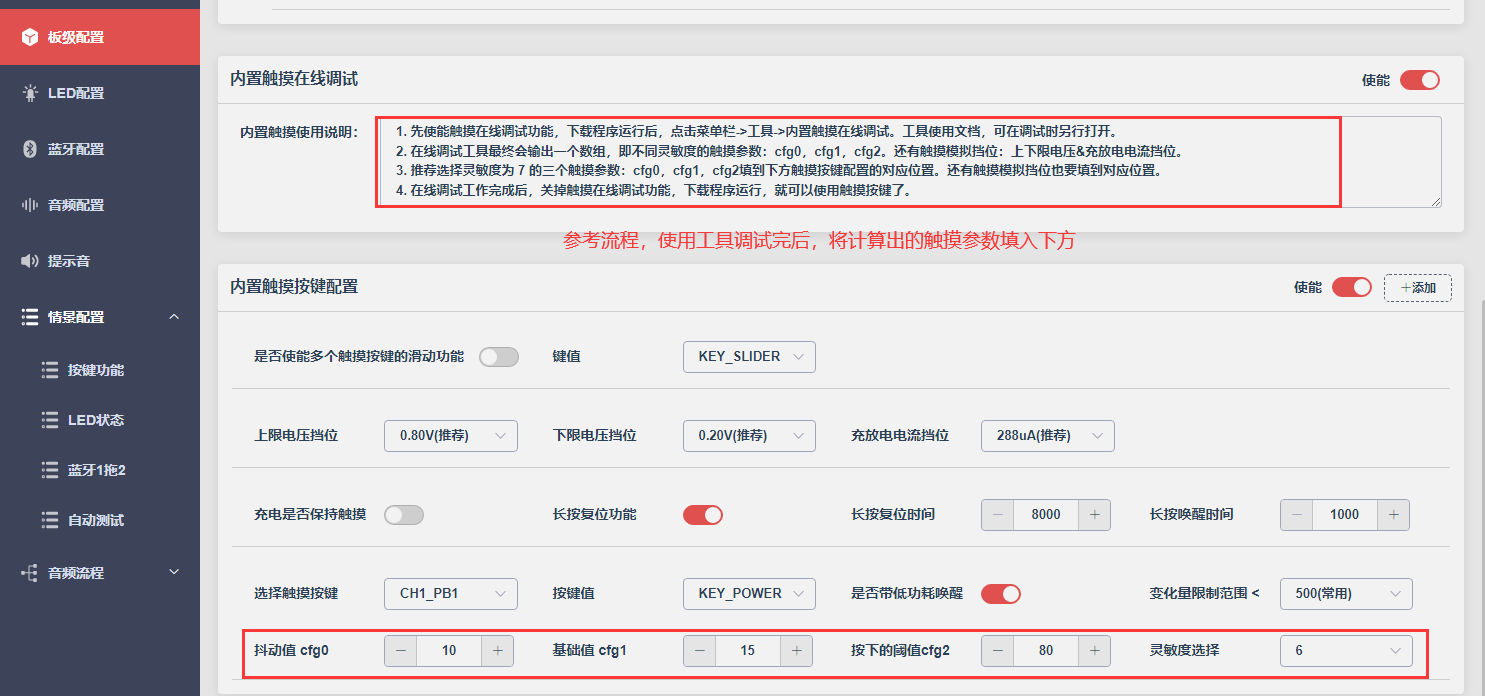This screenshot has height=696, width=1485.
Task: Enable 多个触摸按键的滑动功能 switch
Action: coord(499,357)
